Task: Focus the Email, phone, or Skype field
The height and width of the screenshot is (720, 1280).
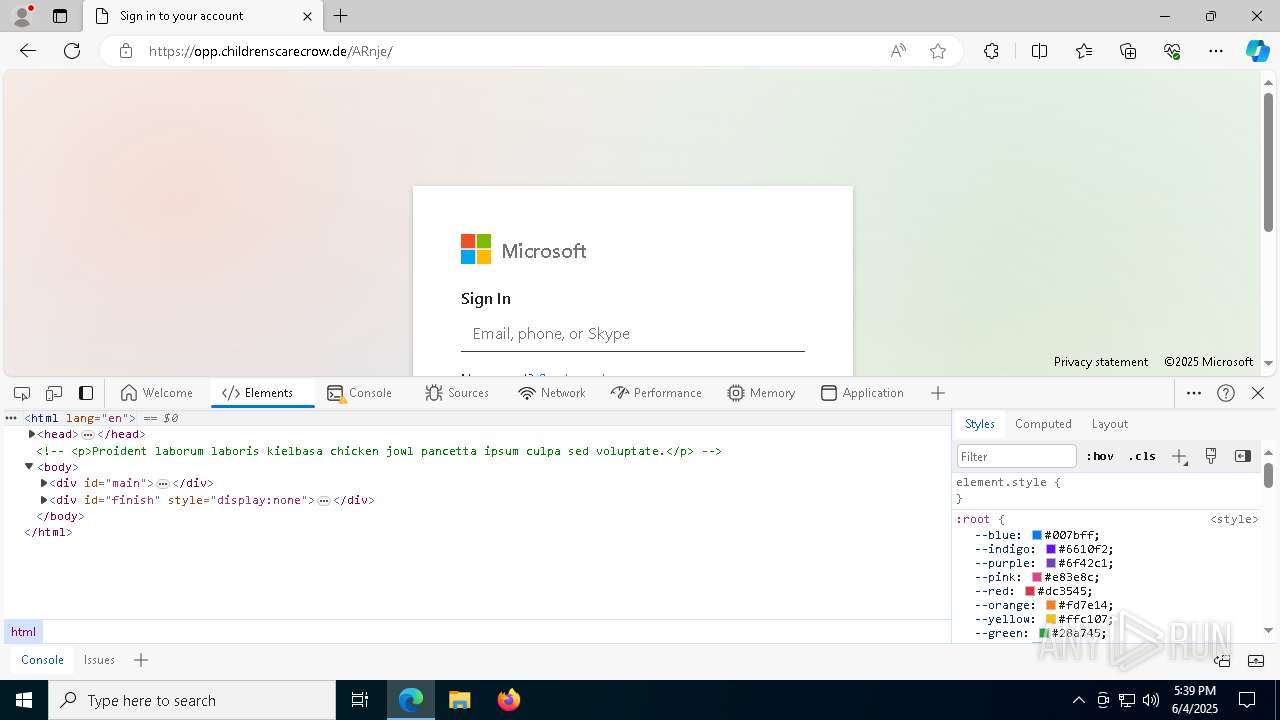Action: point(633,334)
